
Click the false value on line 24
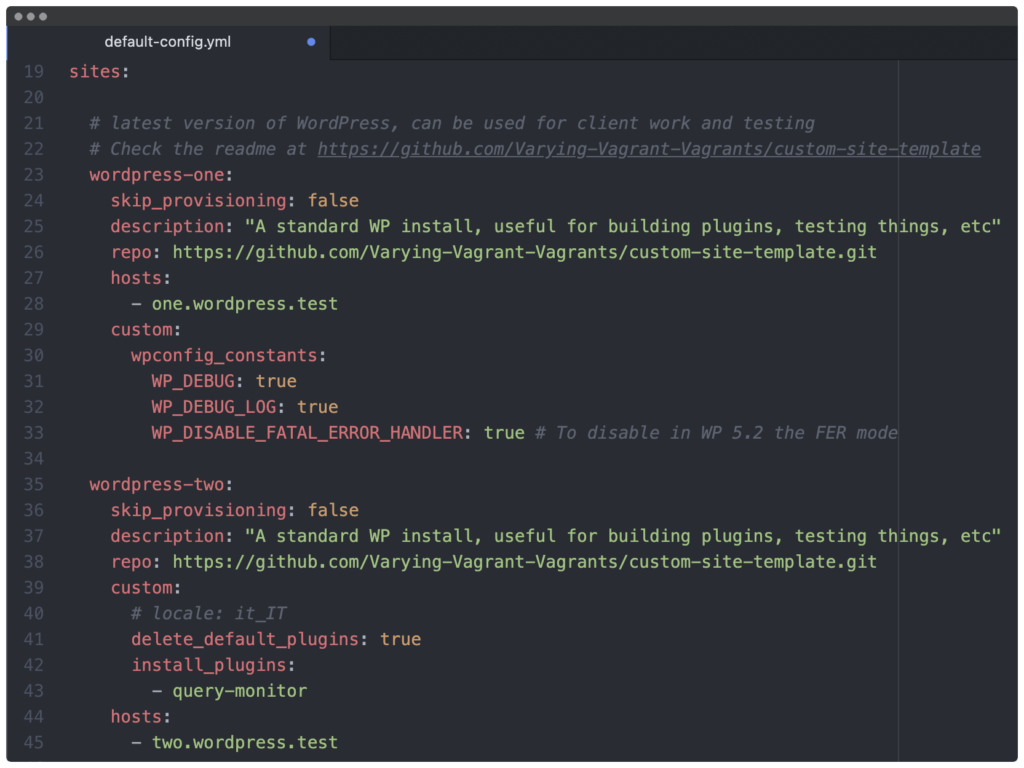click(x=333, y=200)
